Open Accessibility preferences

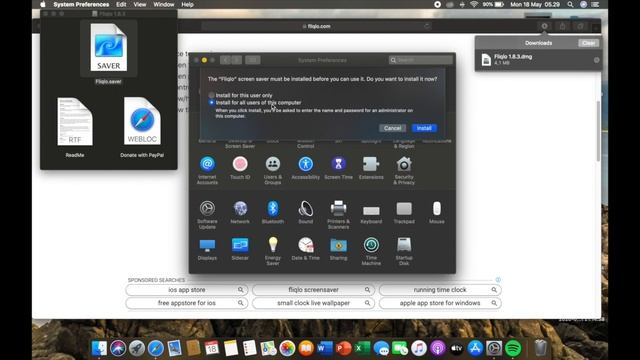click(x=305, y=168)
